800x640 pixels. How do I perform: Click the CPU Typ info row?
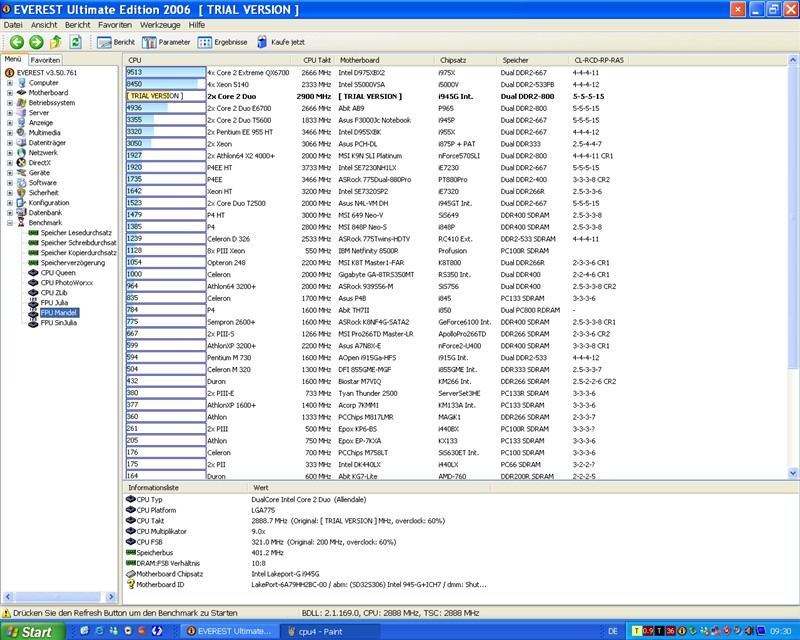tap(306, 500)
